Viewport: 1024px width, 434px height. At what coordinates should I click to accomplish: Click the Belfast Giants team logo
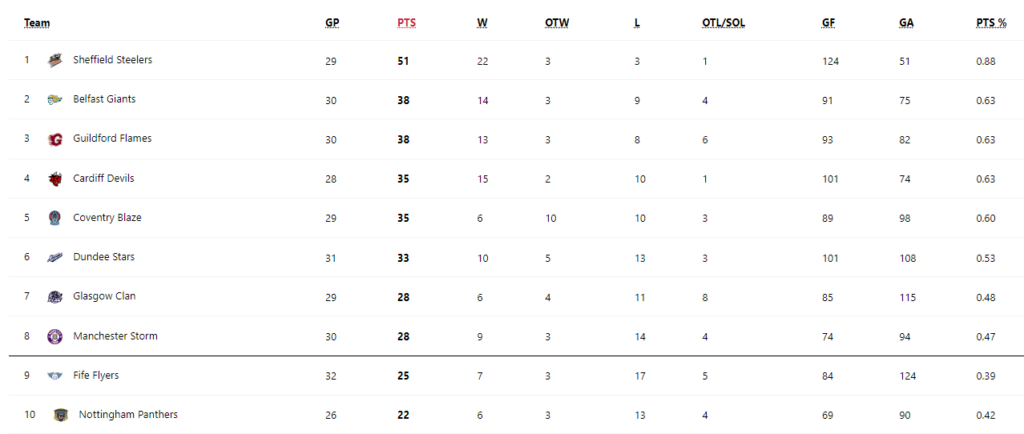[x=55, y=100]
